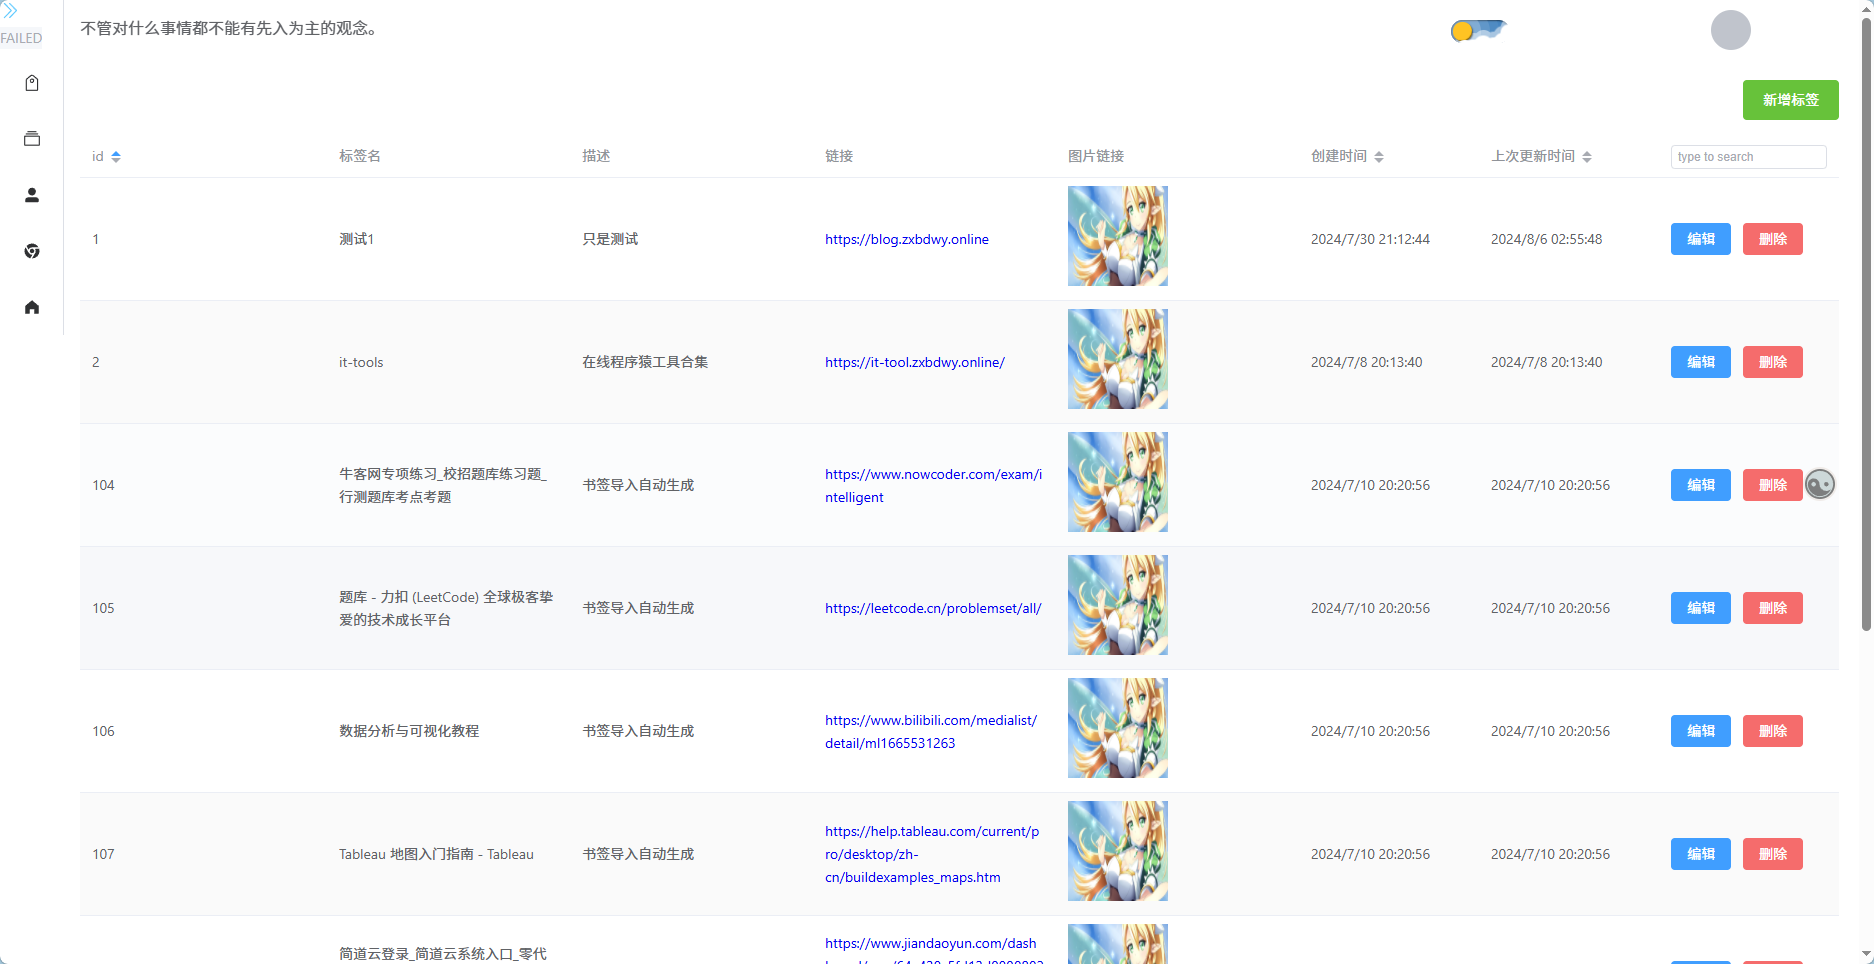Edit row with id 104
Image resolution: width=1874 pixels, height=964 pixels.
1700,485
